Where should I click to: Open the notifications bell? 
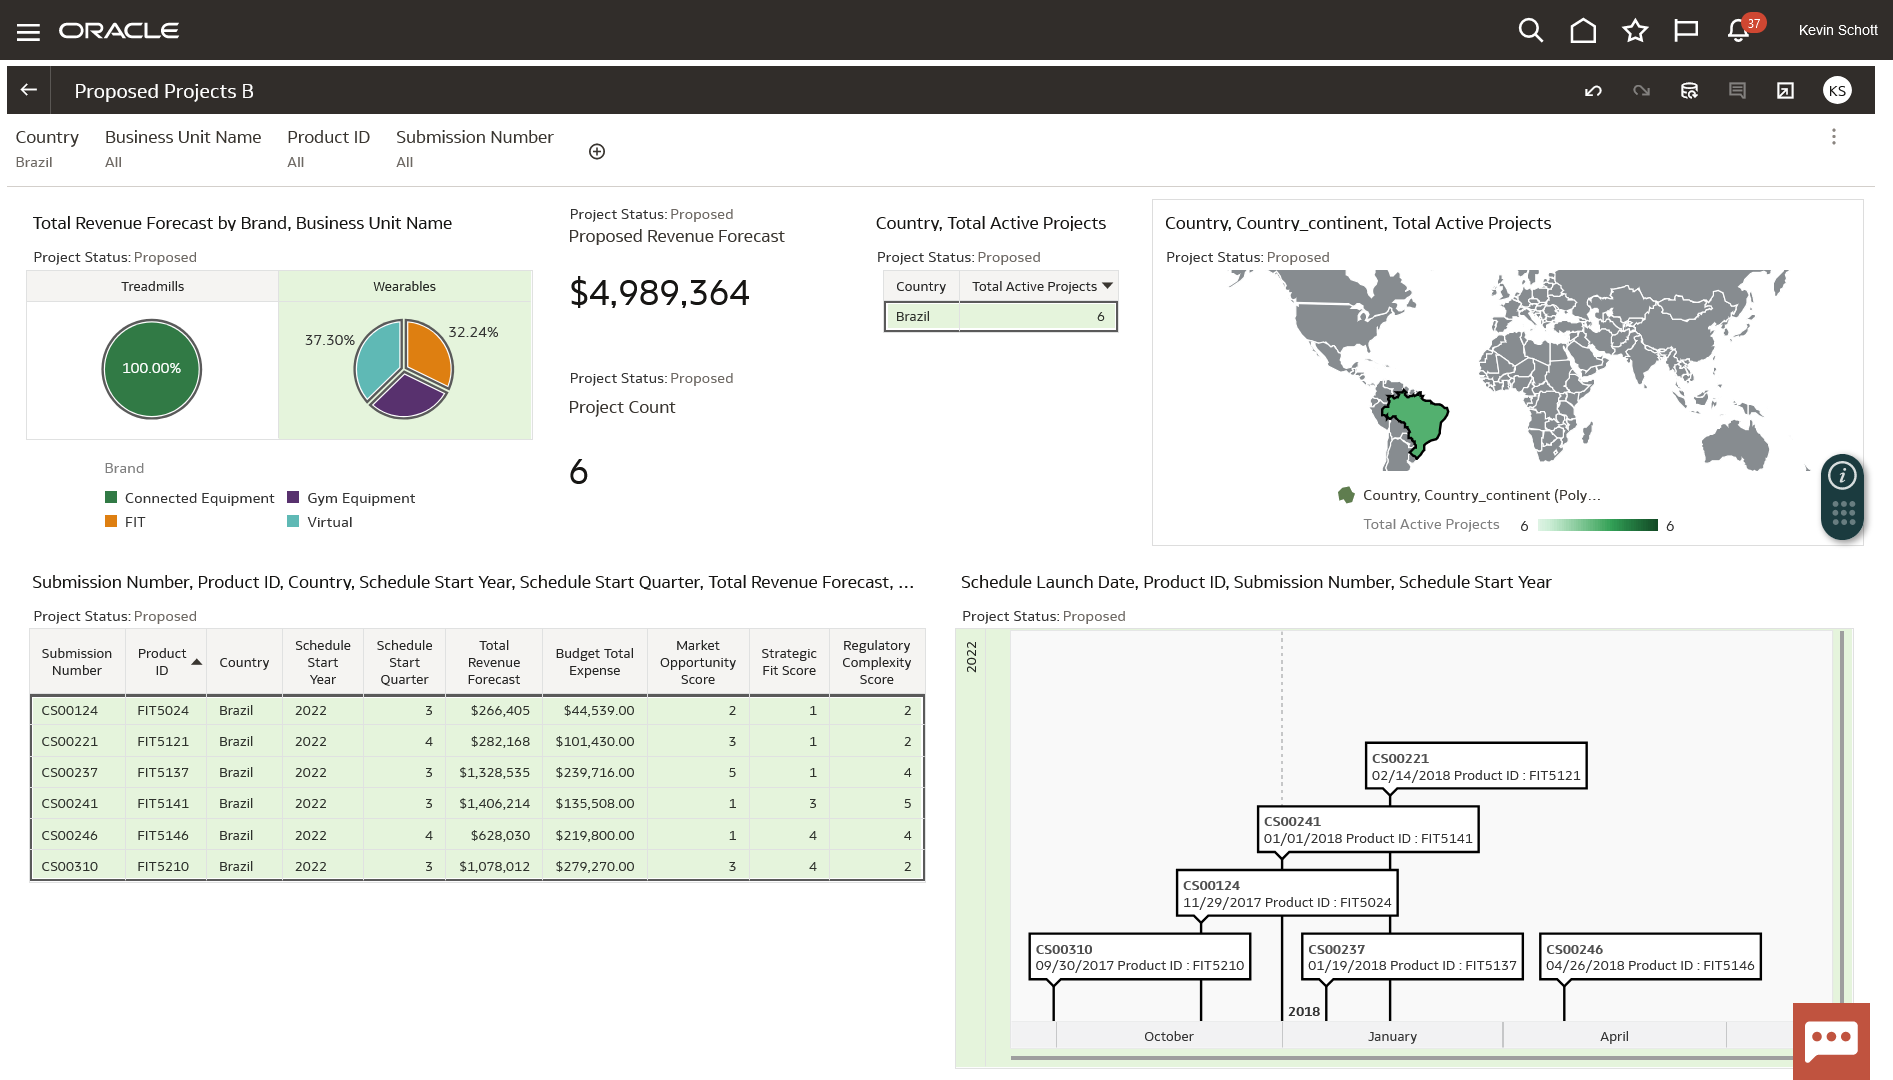1736,30
